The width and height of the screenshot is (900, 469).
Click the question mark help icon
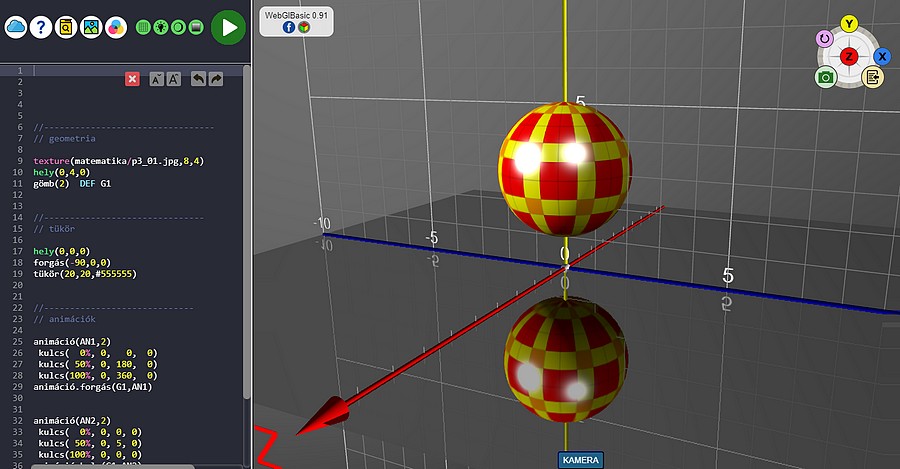coord(41,28)
